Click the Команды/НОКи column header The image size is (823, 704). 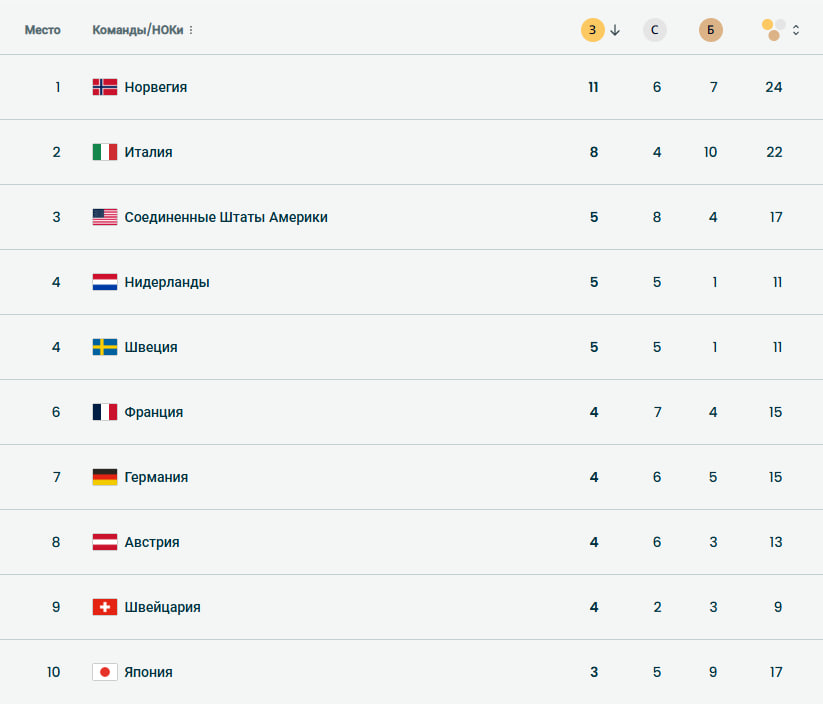[x=138, y=30]
